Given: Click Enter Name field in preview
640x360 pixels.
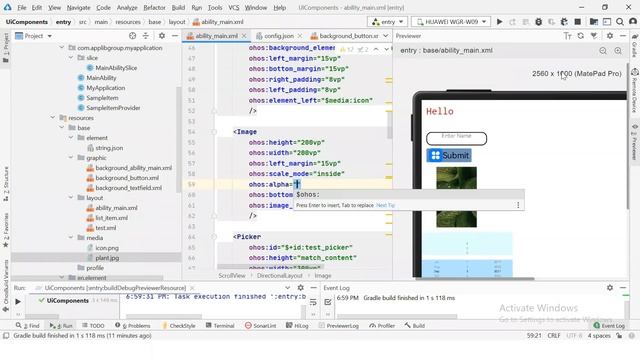Looking at the screenshot, I should (456, 138).
